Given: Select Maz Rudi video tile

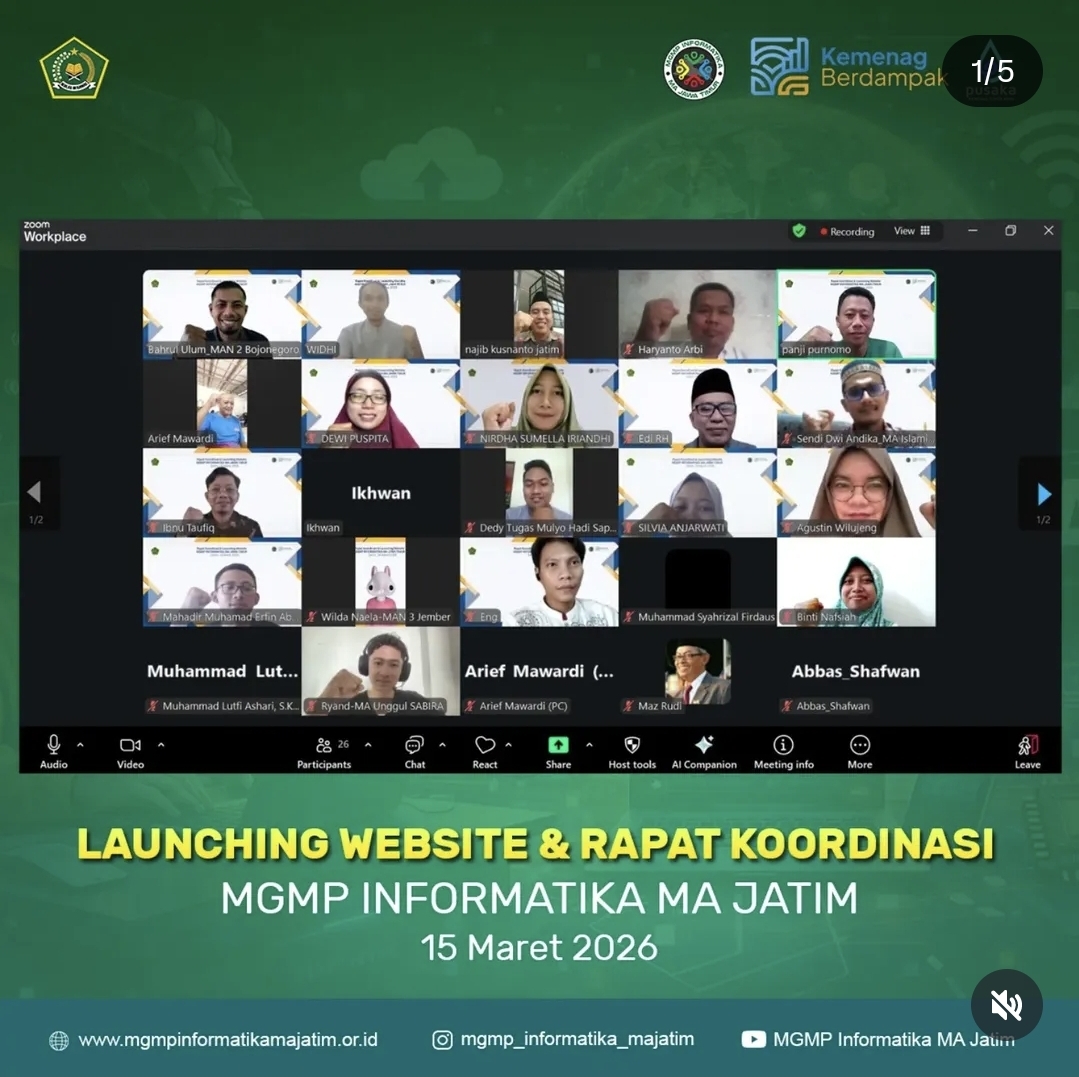Looking at the screenshot, I should point(697,671).
